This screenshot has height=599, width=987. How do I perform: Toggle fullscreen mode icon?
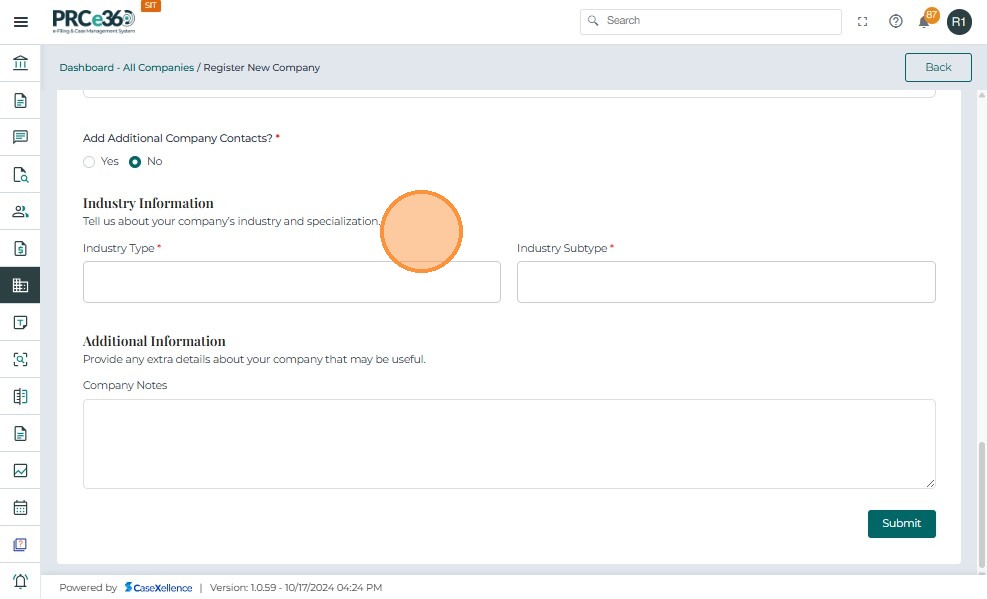[x=863, y=21]
